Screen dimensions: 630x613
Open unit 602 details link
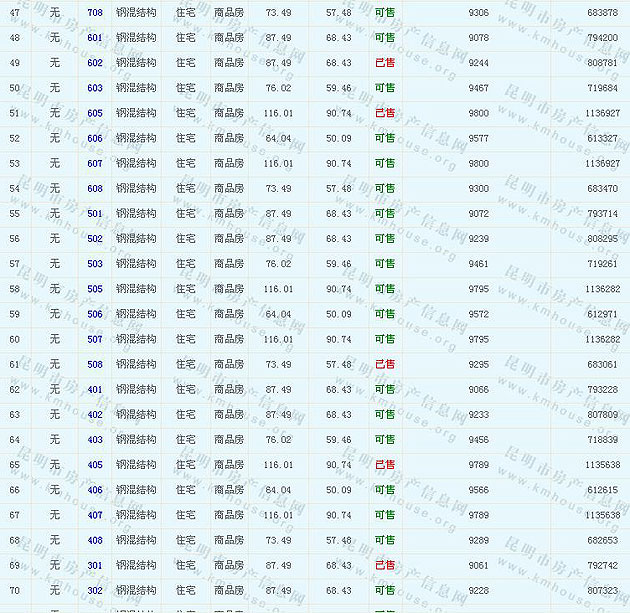tap(95, 63)
